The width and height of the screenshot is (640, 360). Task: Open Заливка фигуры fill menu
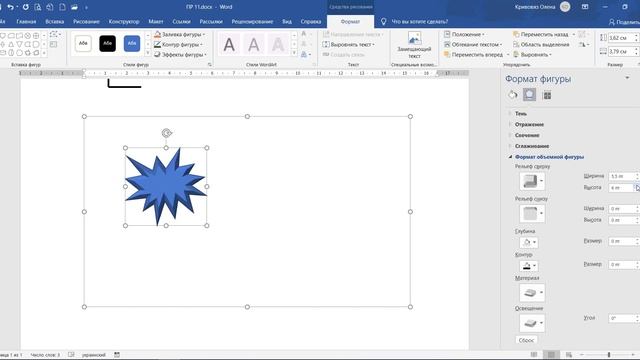pos(180,35)
